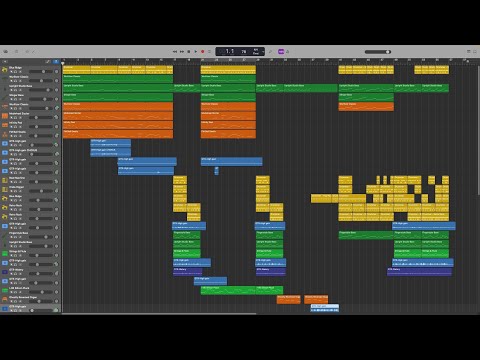Toggle the purple Count-in button
Viewport: 480px width, 360px height.
click(281, 52)
